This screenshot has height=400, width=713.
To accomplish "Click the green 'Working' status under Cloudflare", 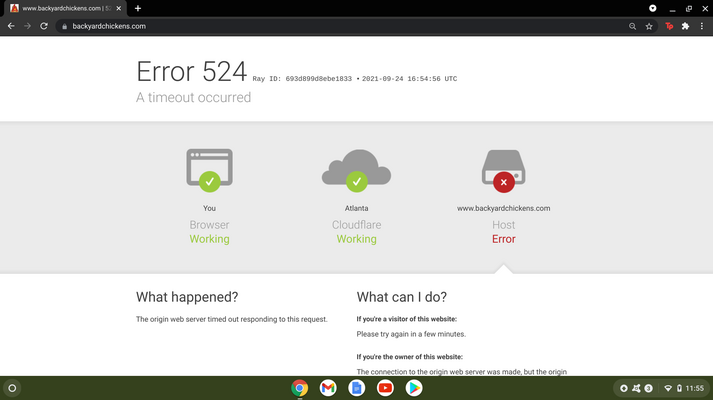I will [x=356, y=239].
